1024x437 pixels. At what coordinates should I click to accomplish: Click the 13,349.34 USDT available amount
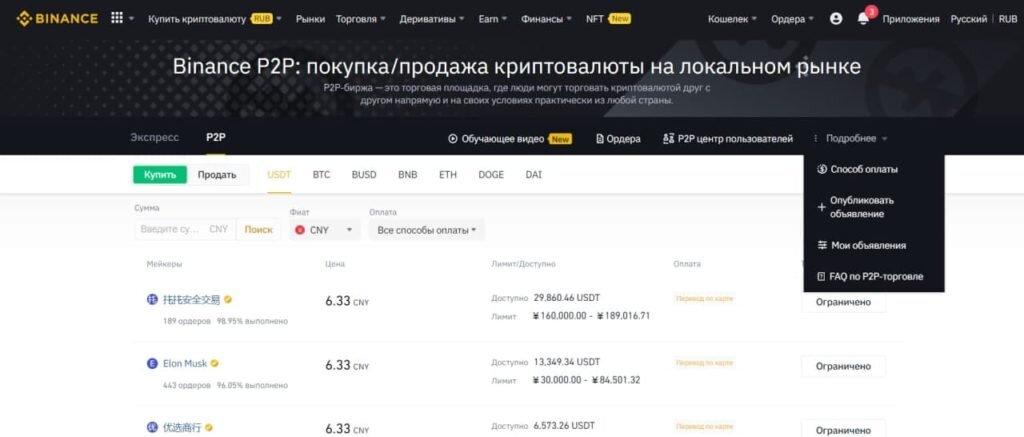[x=567, y=362]
